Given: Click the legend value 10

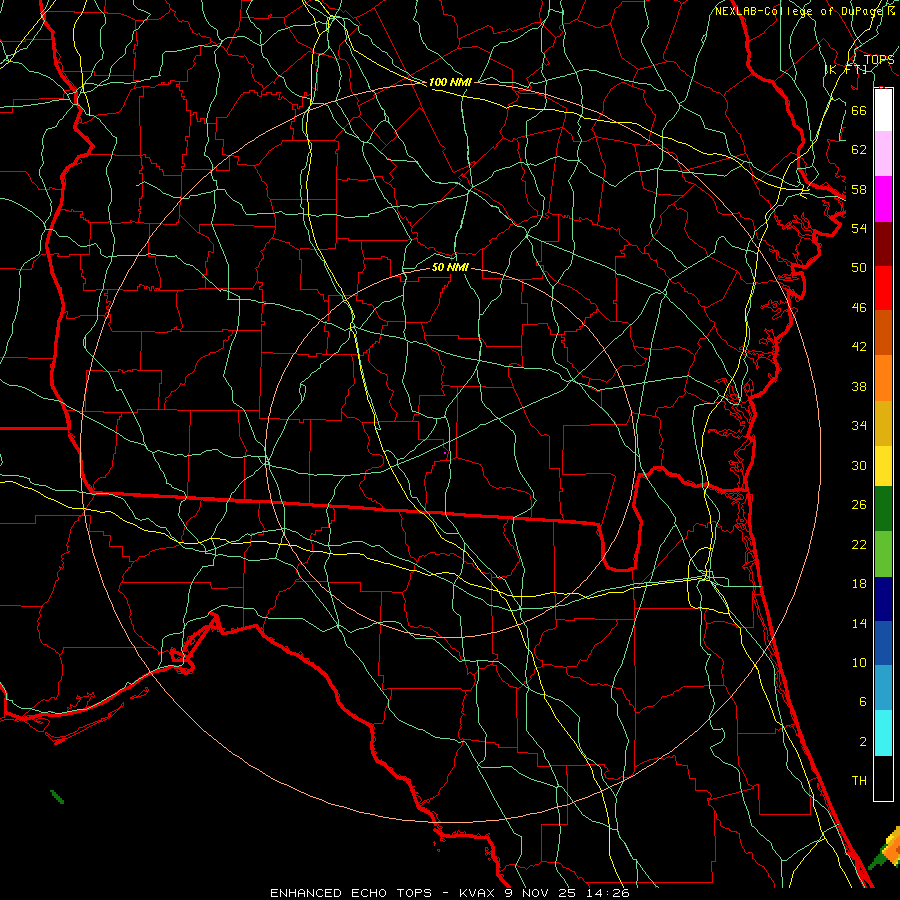Looking at the screenshot, I should point(859,663).
